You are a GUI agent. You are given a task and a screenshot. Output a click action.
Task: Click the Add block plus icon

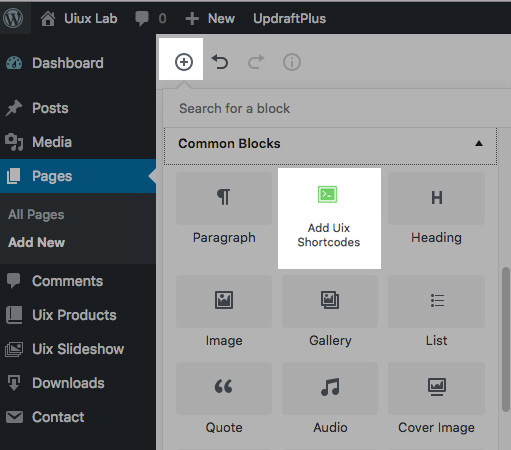(184, 62)
